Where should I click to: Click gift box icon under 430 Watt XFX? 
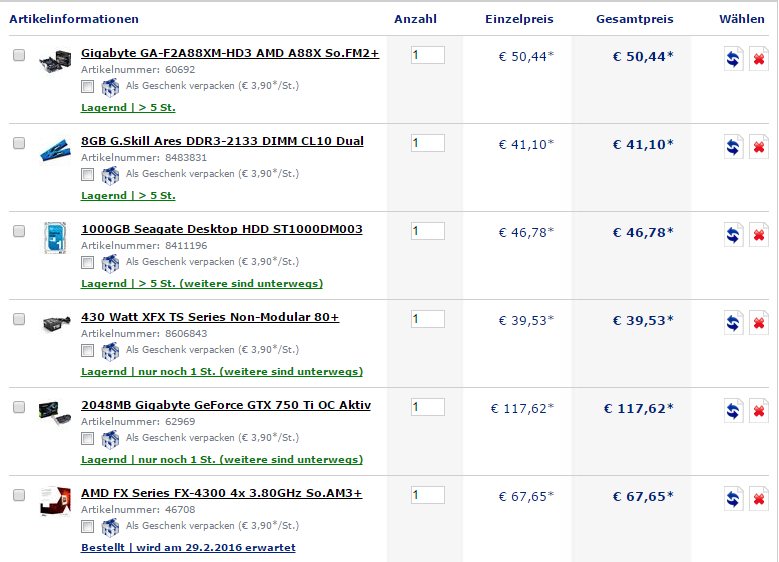110,351
